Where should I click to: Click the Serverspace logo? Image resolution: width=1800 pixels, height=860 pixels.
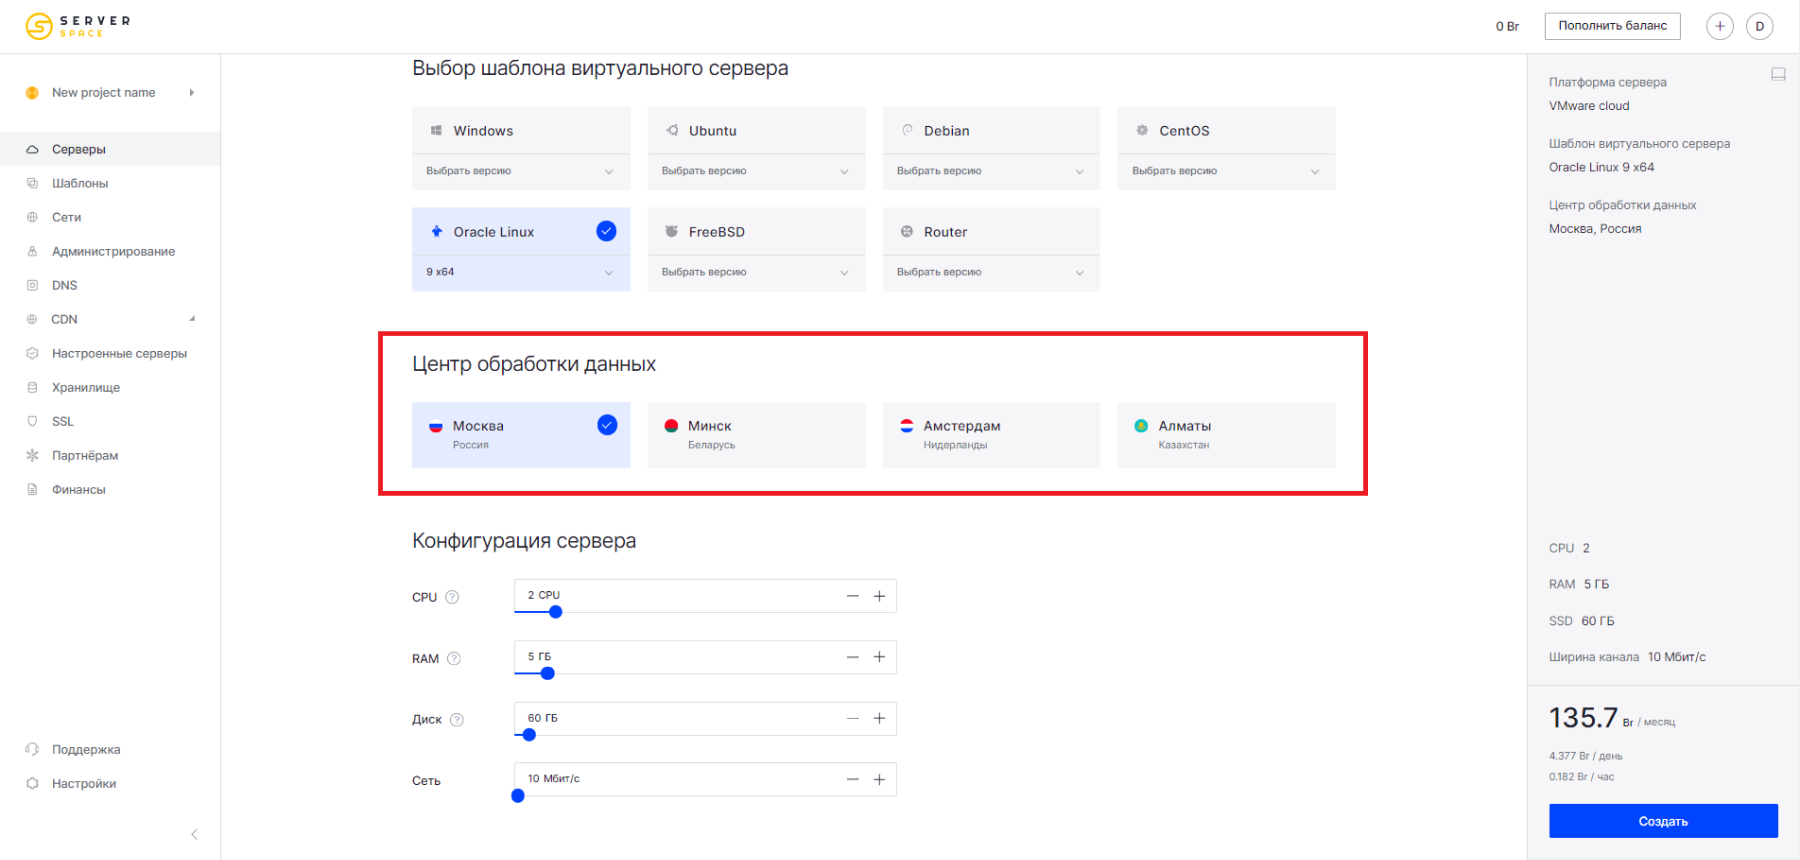tap(78, 26)
